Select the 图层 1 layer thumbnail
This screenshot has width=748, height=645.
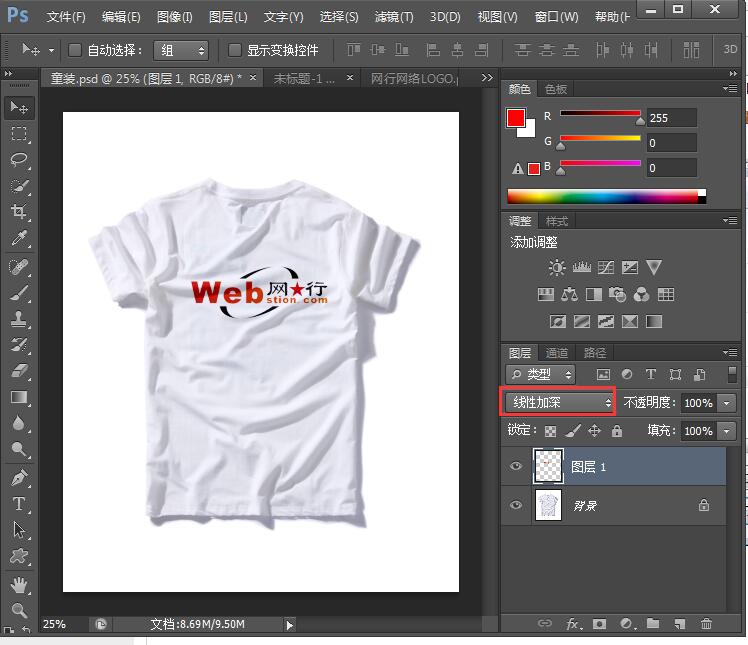(x=548, y=466)
